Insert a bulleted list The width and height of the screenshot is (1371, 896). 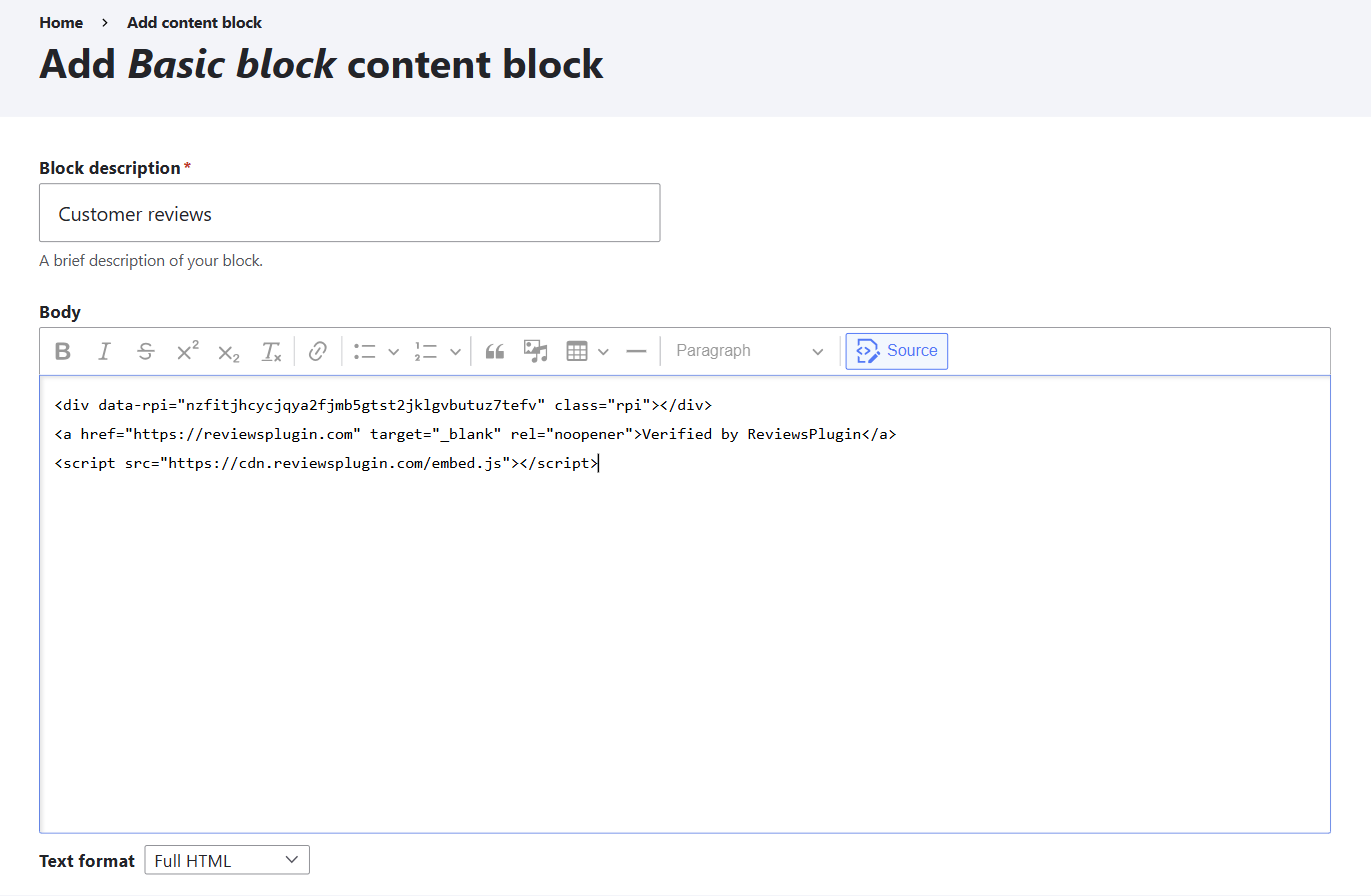tap(365, 351)
